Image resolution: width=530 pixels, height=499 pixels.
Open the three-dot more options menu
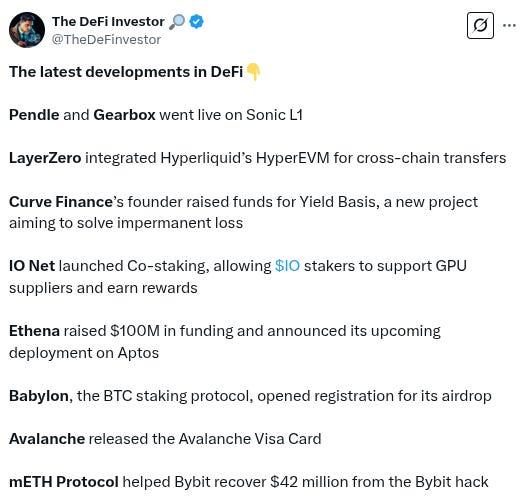click(509, 25)
